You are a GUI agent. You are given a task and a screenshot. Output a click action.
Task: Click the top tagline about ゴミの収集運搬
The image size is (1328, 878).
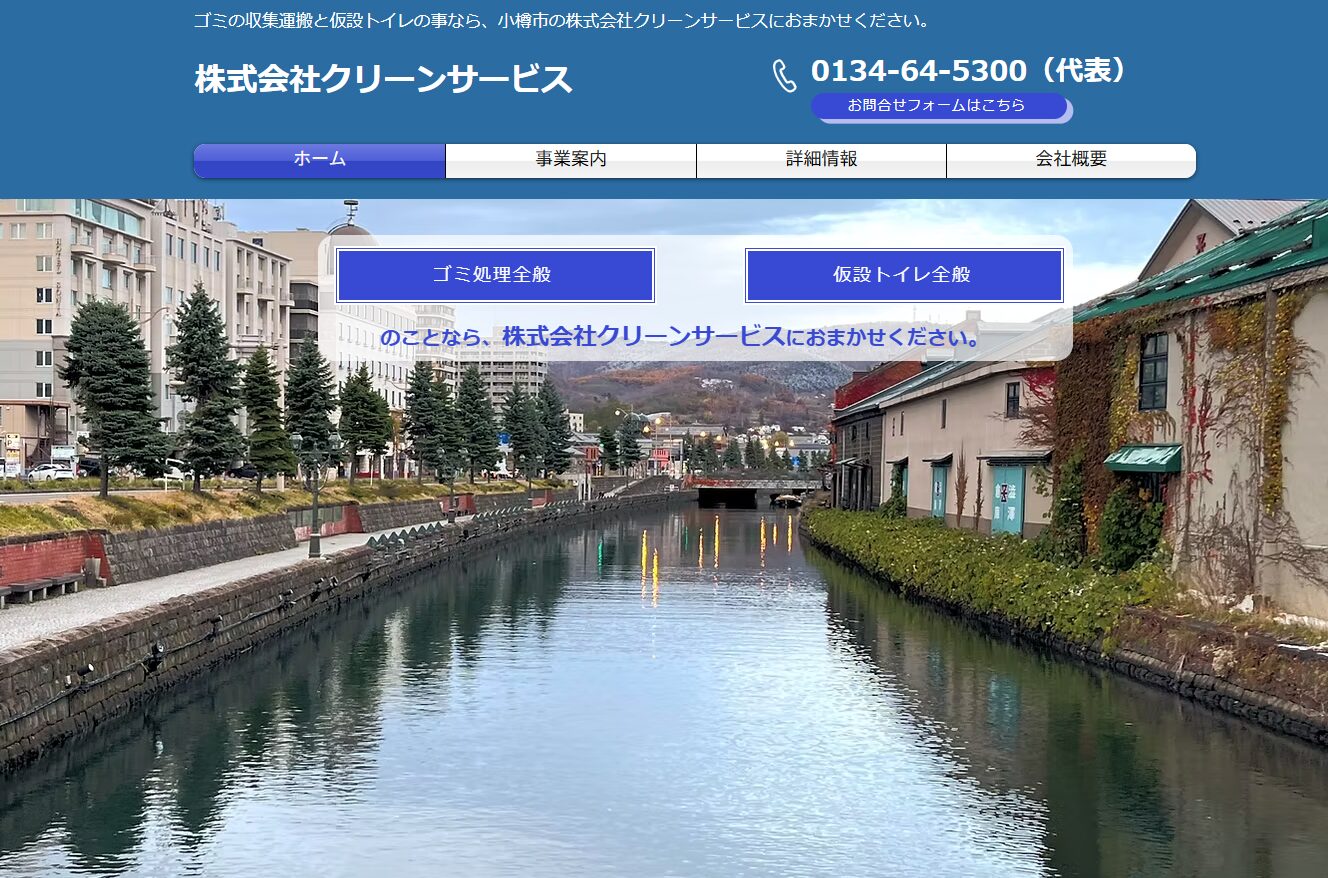pos(562,21)
